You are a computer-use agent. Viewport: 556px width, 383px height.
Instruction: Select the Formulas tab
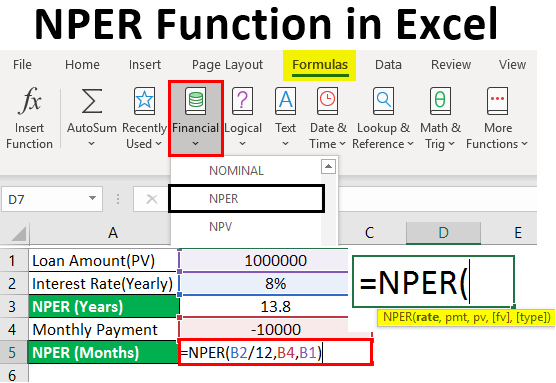pos(320,65)
